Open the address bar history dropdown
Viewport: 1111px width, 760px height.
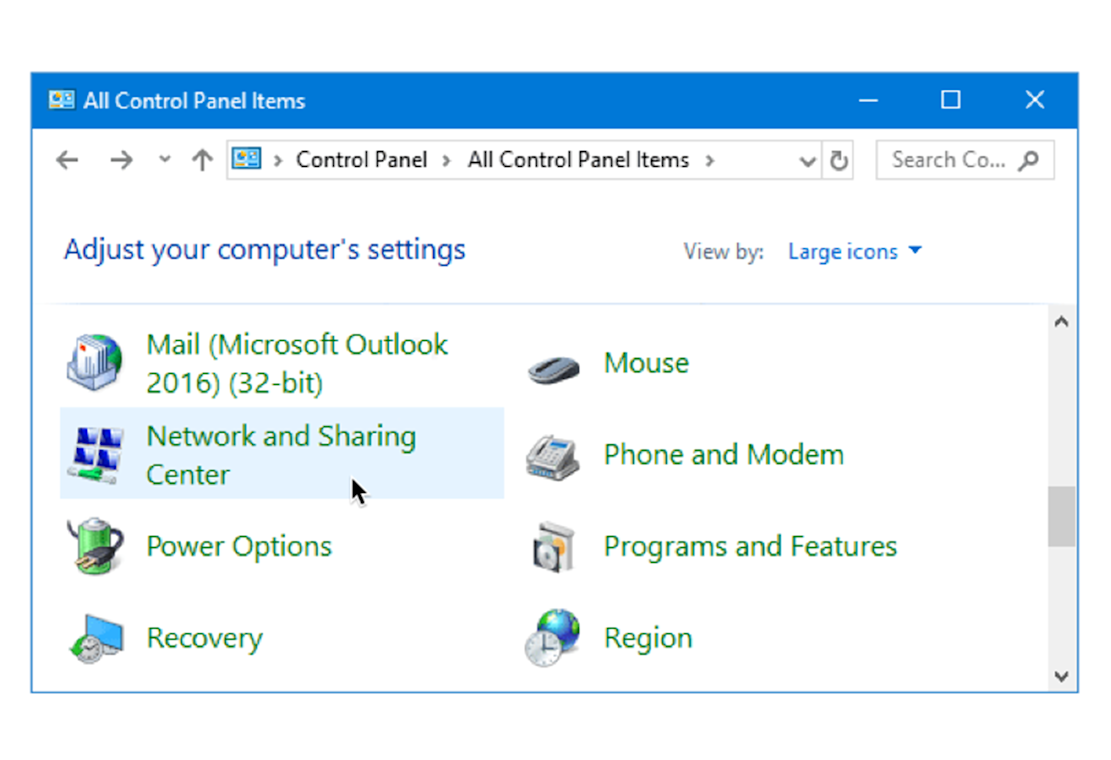coord(807,161)
